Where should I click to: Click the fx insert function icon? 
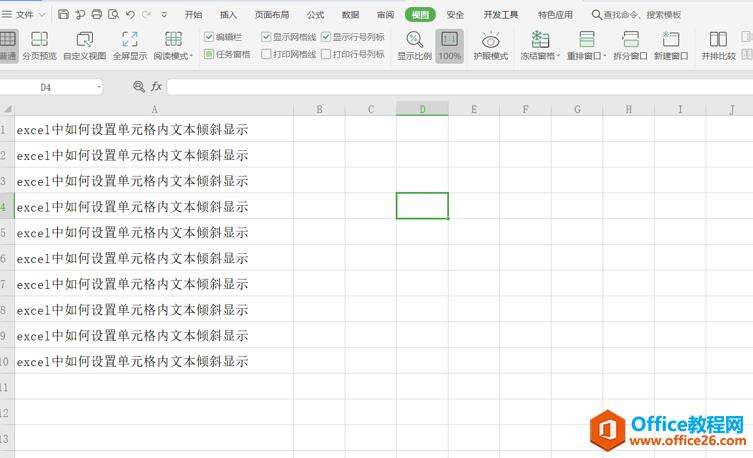(156, 86)
